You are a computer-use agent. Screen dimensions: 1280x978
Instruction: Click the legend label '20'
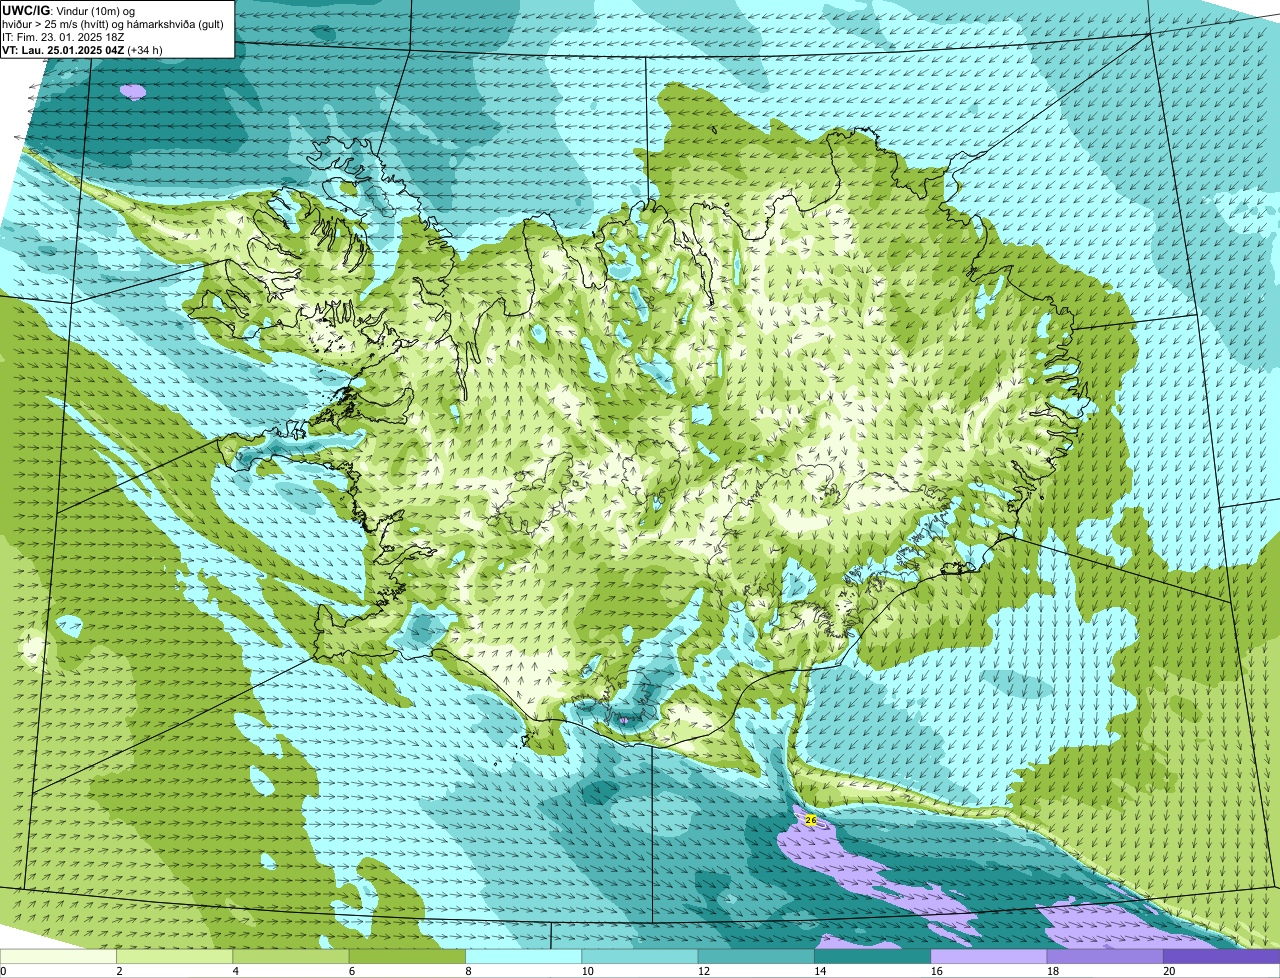pyautogui.click(x=1168, y=971)
